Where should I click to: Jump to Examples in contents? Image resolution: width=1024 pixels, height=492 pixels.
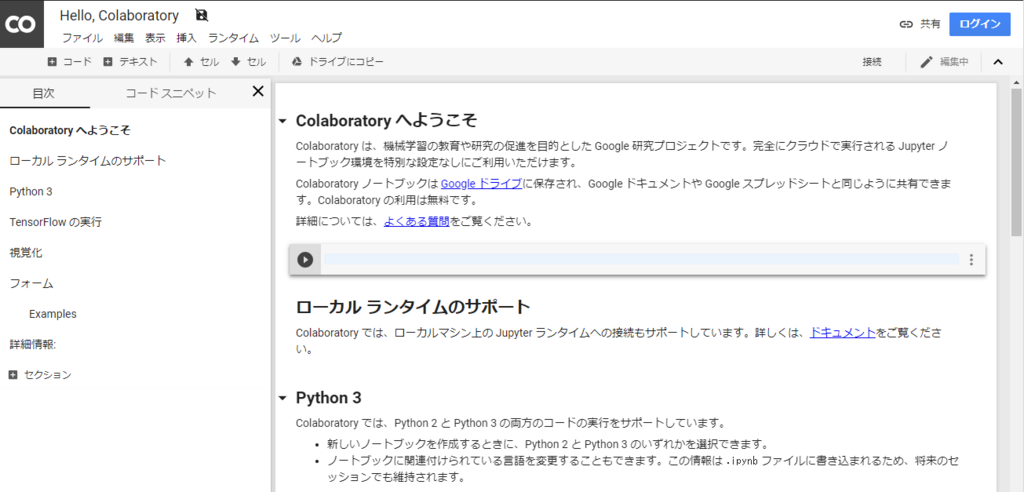coord(53,314)
